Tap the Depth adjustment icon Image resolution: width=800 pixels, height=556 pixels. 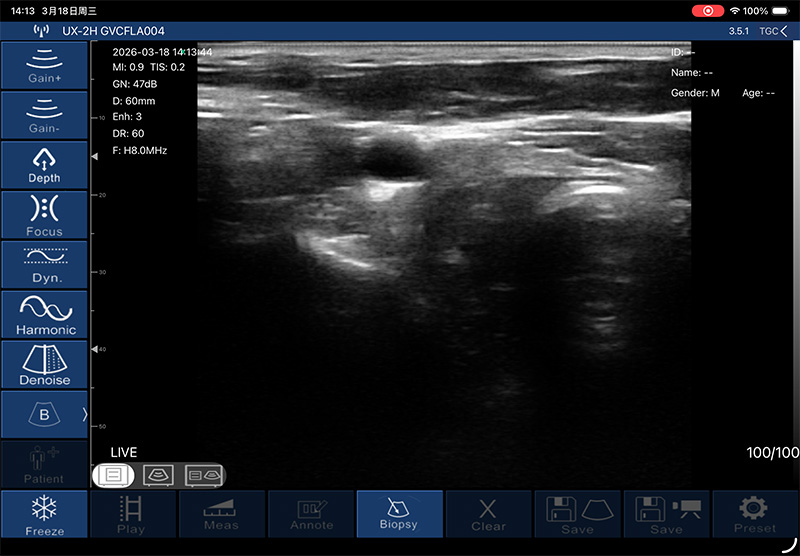(x=44, y=164)
